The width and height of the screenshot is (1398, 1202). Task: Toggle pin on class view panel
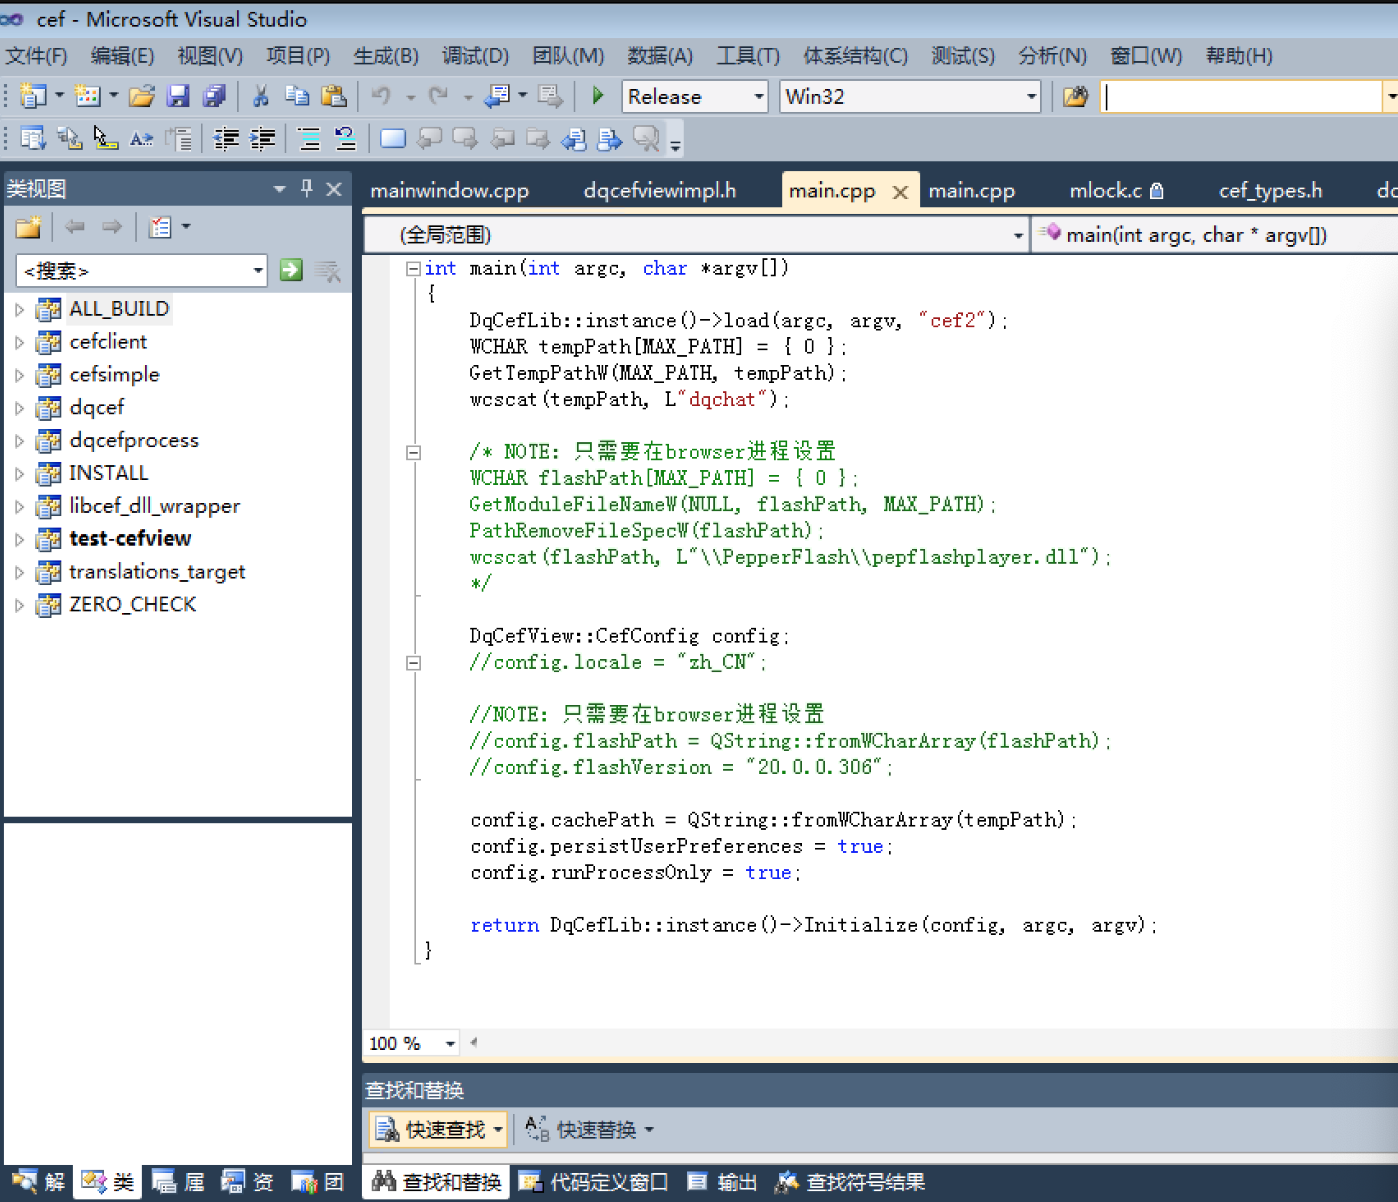(307, 188)
